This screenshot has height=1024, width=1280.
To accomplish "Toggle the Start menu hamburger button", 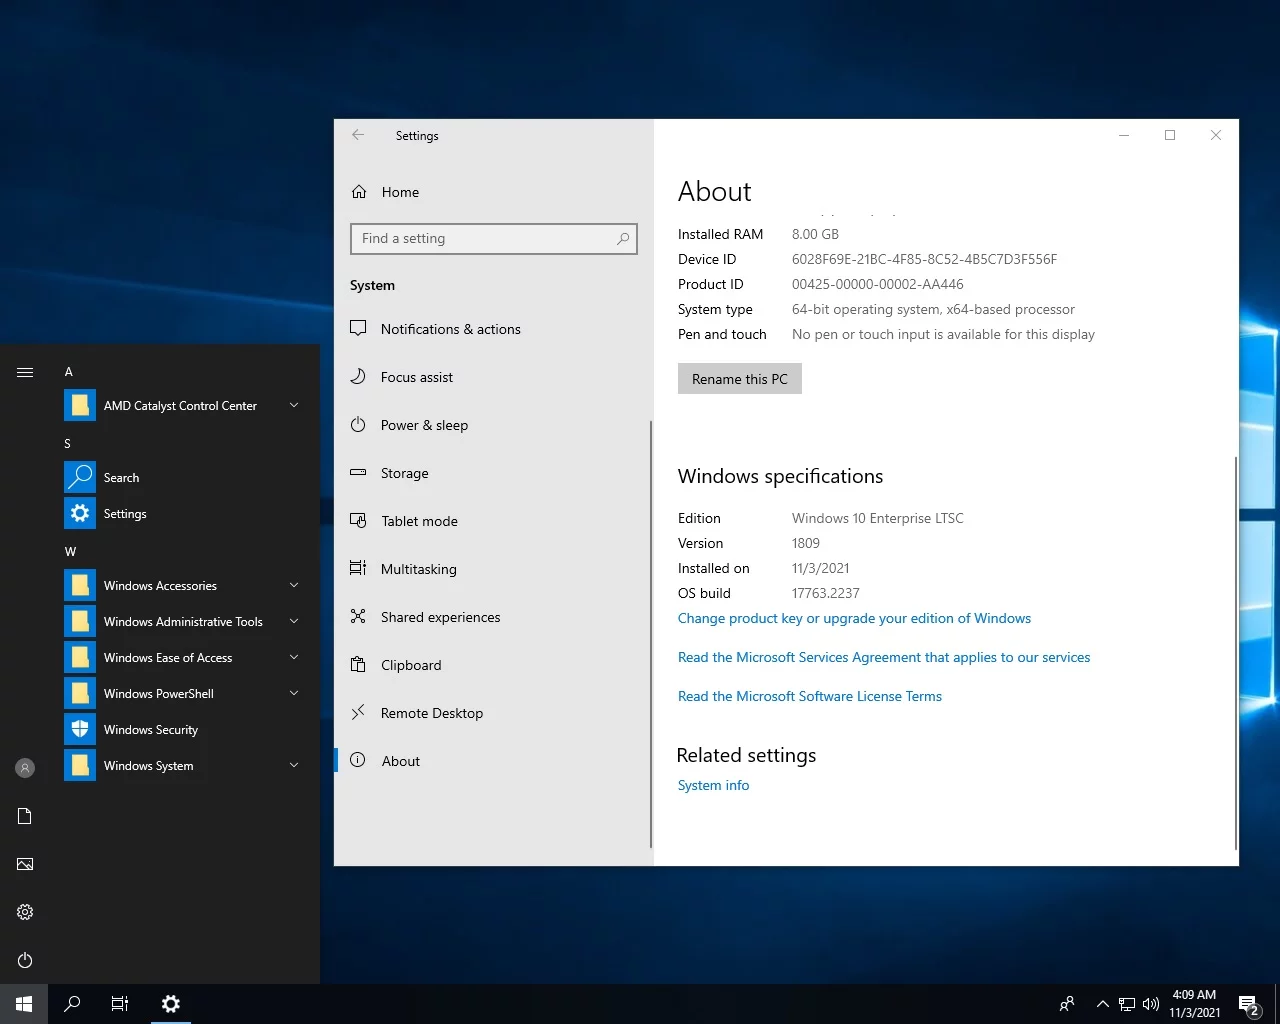I will [x=25, y=372].
